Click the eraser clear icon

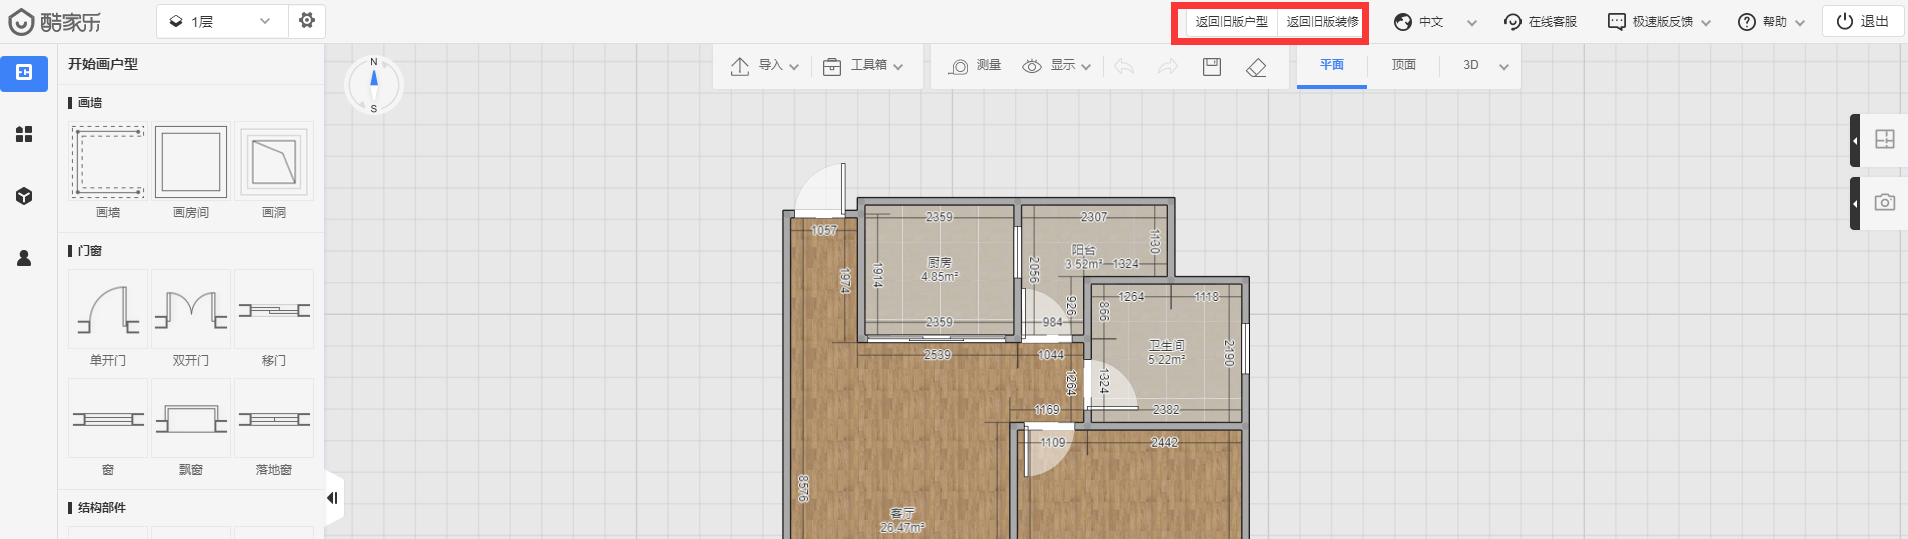click(x=1256, y=67)
